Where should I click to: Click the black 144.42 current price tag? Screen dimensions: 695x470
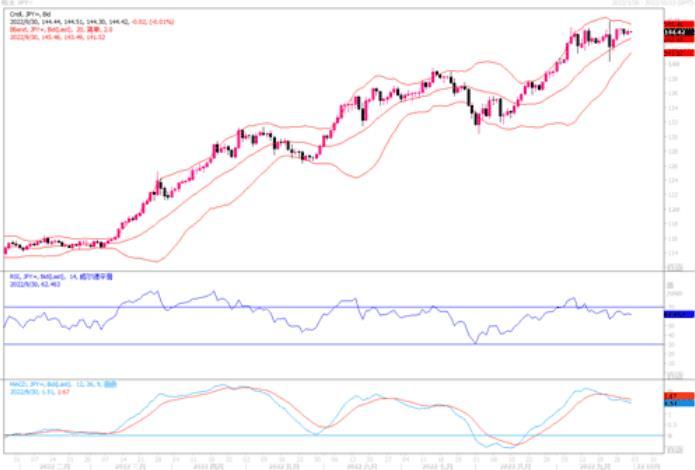(679, 32)
